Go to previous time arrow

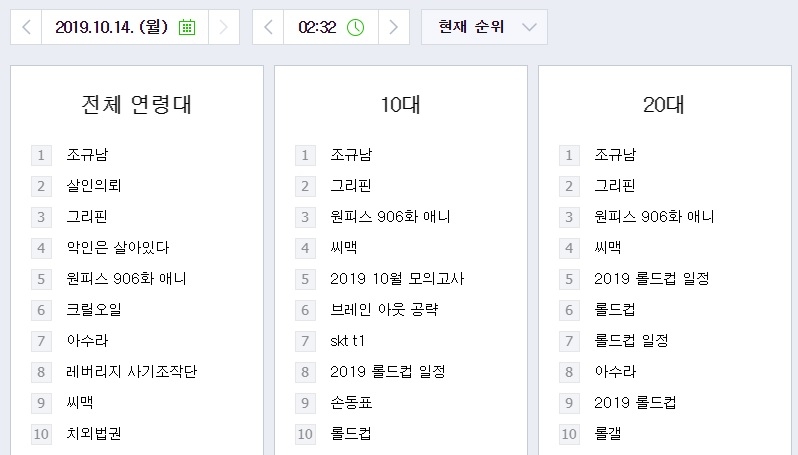click(268, 28)
